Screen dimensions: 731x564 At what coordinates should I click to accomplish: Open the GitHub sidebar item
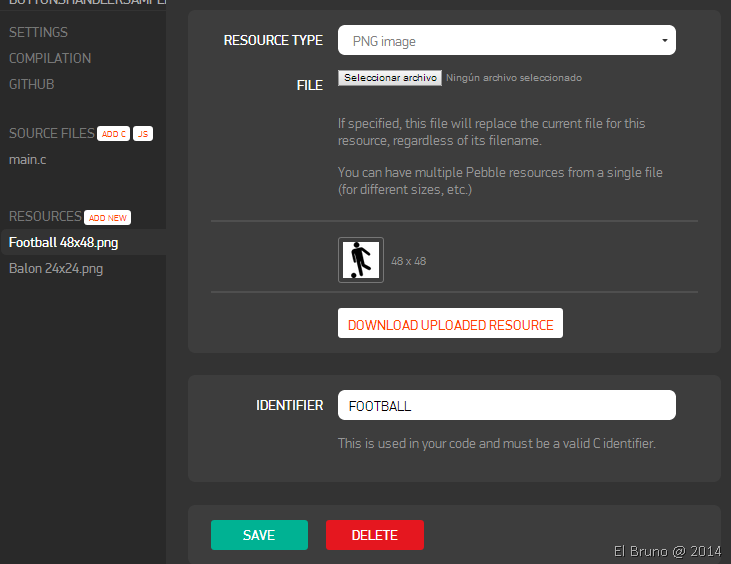pyautogui.click(x=32, y=85)
